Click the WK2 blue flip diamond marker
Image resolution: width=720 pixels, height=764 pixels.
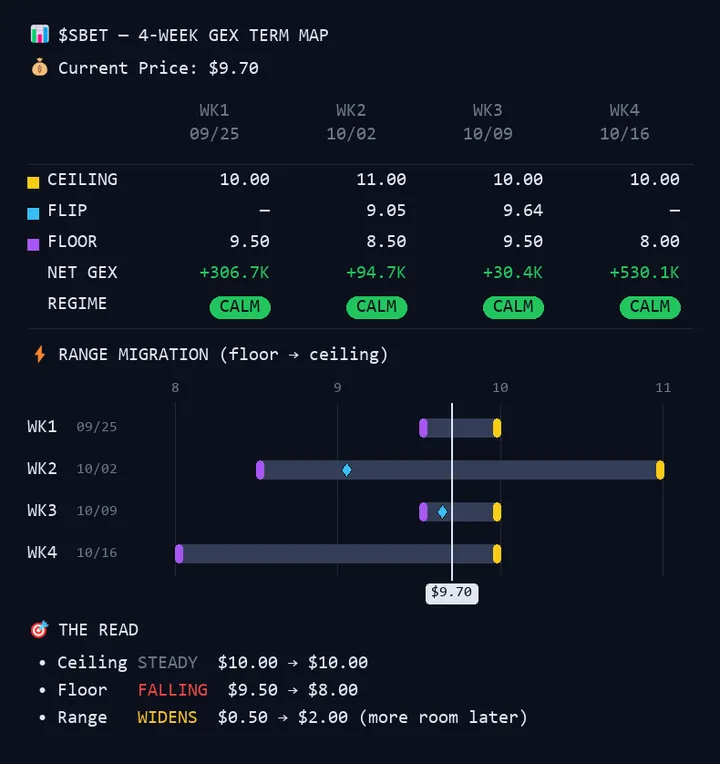(346, 470)
